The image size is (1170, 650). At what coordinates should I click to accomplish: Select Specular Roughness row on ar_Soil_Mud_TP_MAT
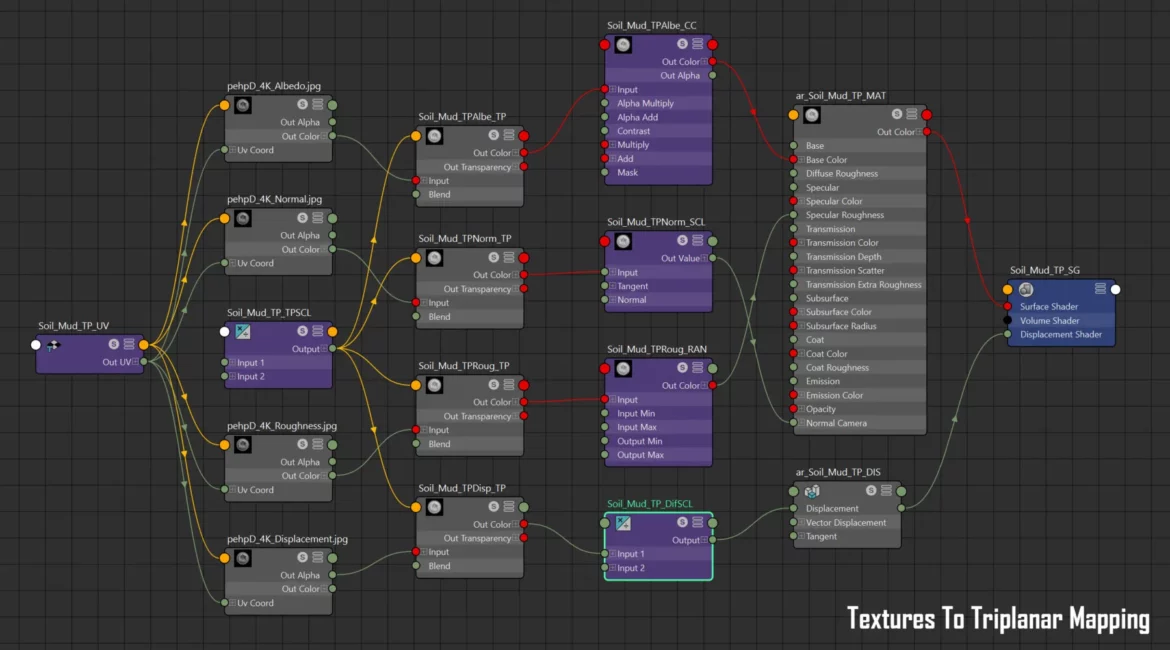click(845, 215)
